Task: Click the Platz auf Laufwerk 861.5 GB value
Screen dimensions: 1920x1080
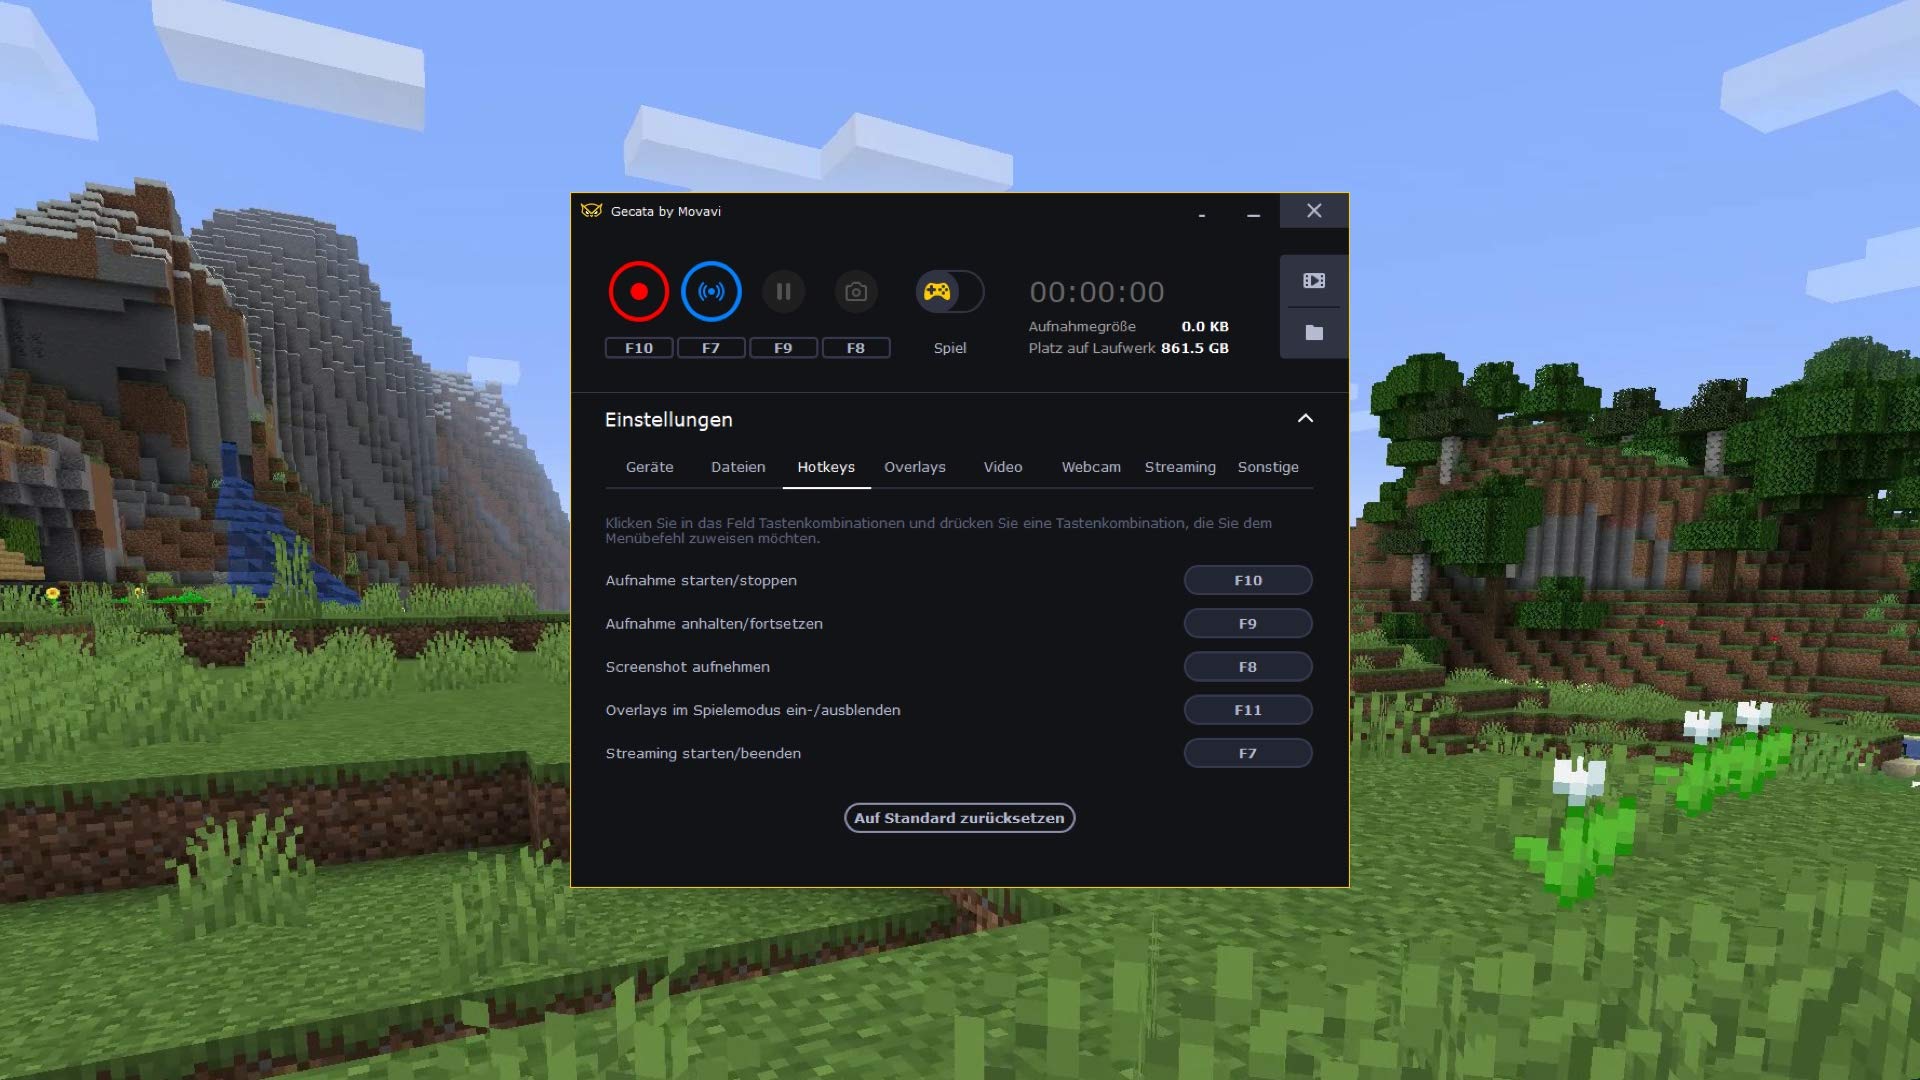Action: (x=1195, y=348)
